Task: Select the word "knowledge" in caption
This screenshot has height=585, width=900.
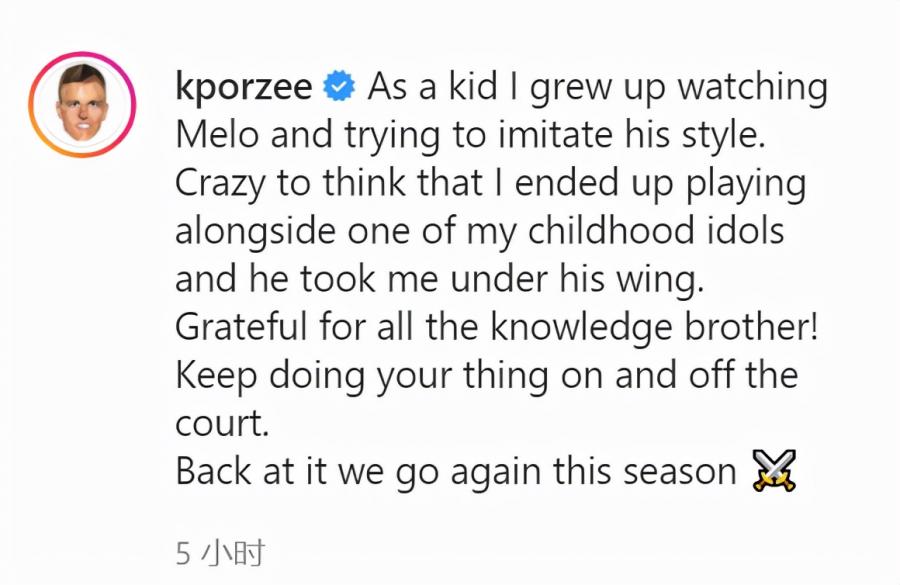Action: (x=581, y=327)
